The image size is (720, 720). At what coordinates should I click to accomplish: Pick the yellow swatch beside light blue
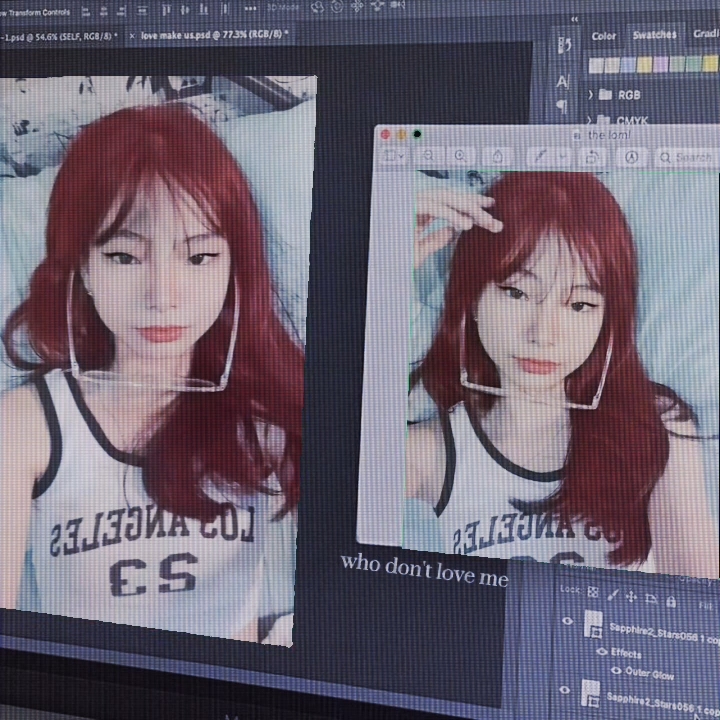(644, 65)
